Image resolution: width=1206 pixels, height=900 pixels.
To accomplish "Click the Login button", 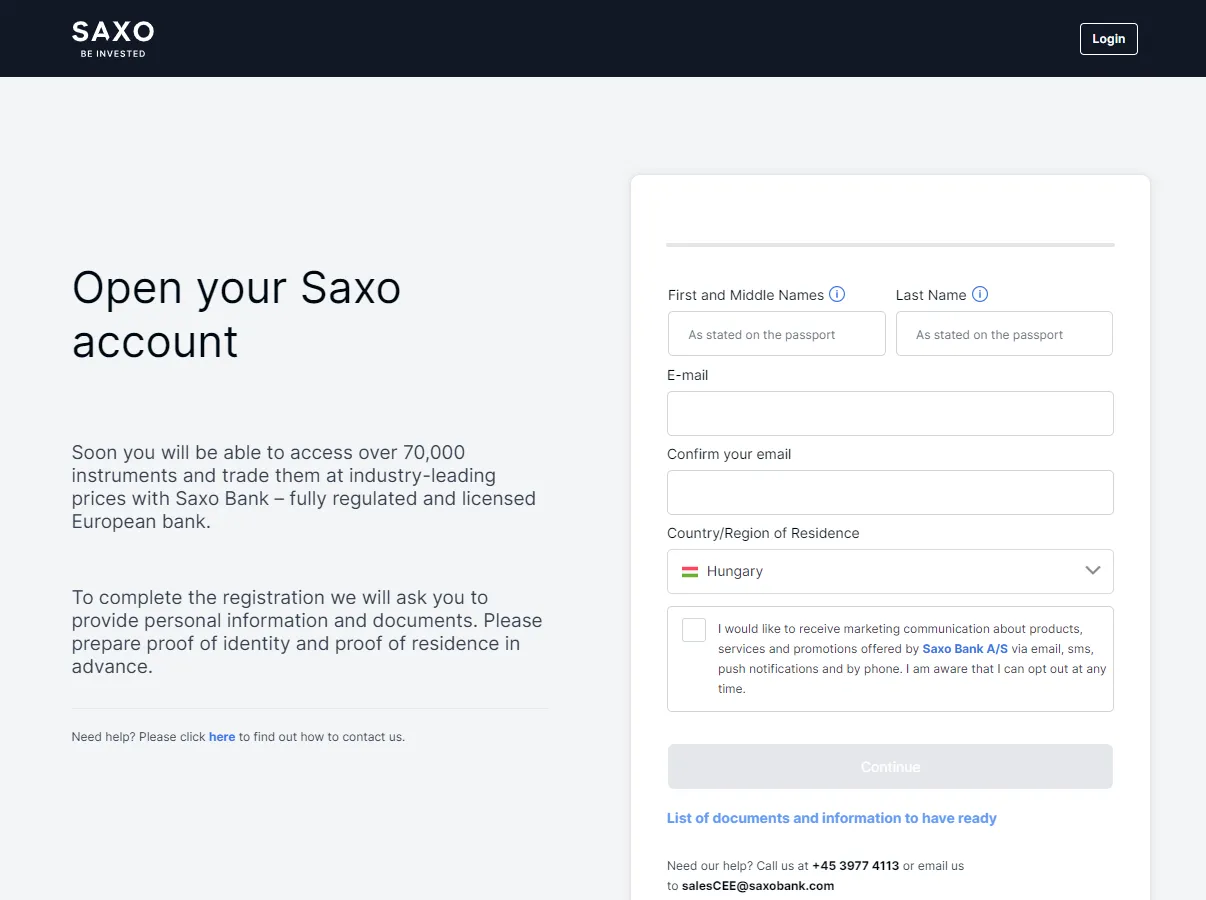I will [1108, 39].
